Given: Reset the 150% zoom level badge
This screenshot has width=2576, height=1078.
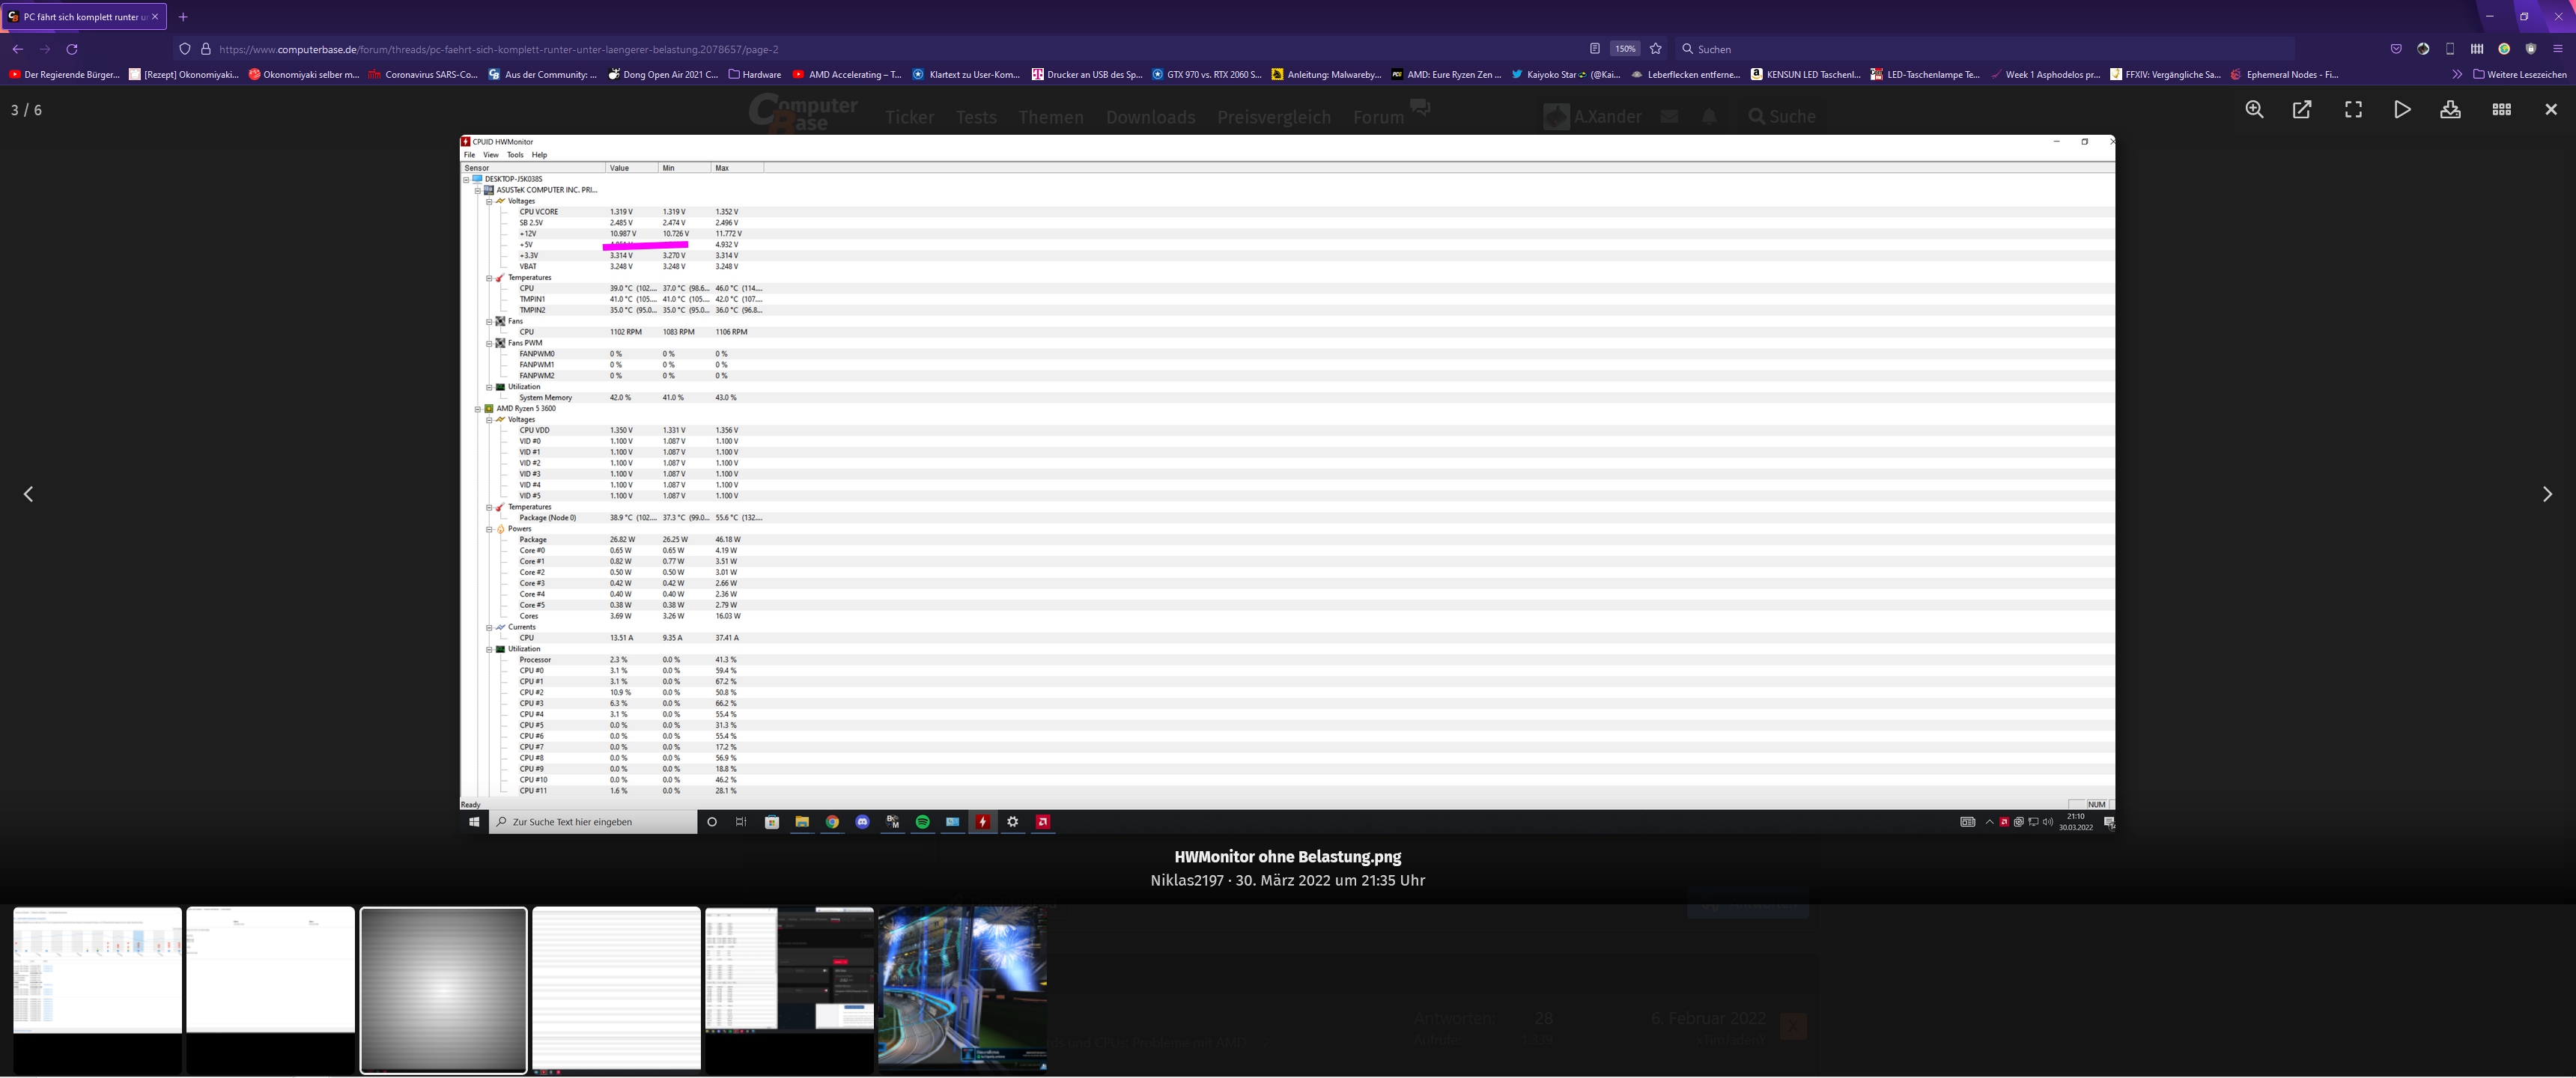Looking at the screenshot, I should point(1625,49).
